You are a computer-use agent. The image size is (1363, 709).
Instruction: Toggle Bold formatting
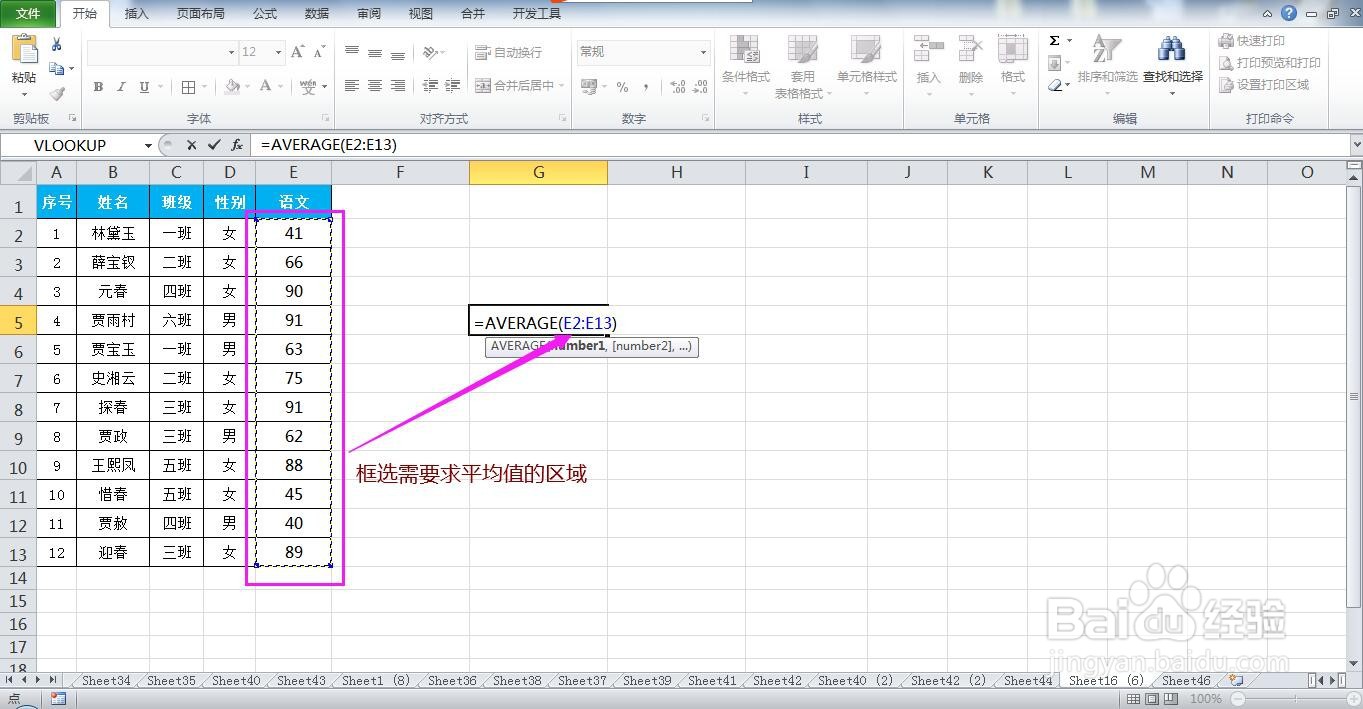point(98,87)
